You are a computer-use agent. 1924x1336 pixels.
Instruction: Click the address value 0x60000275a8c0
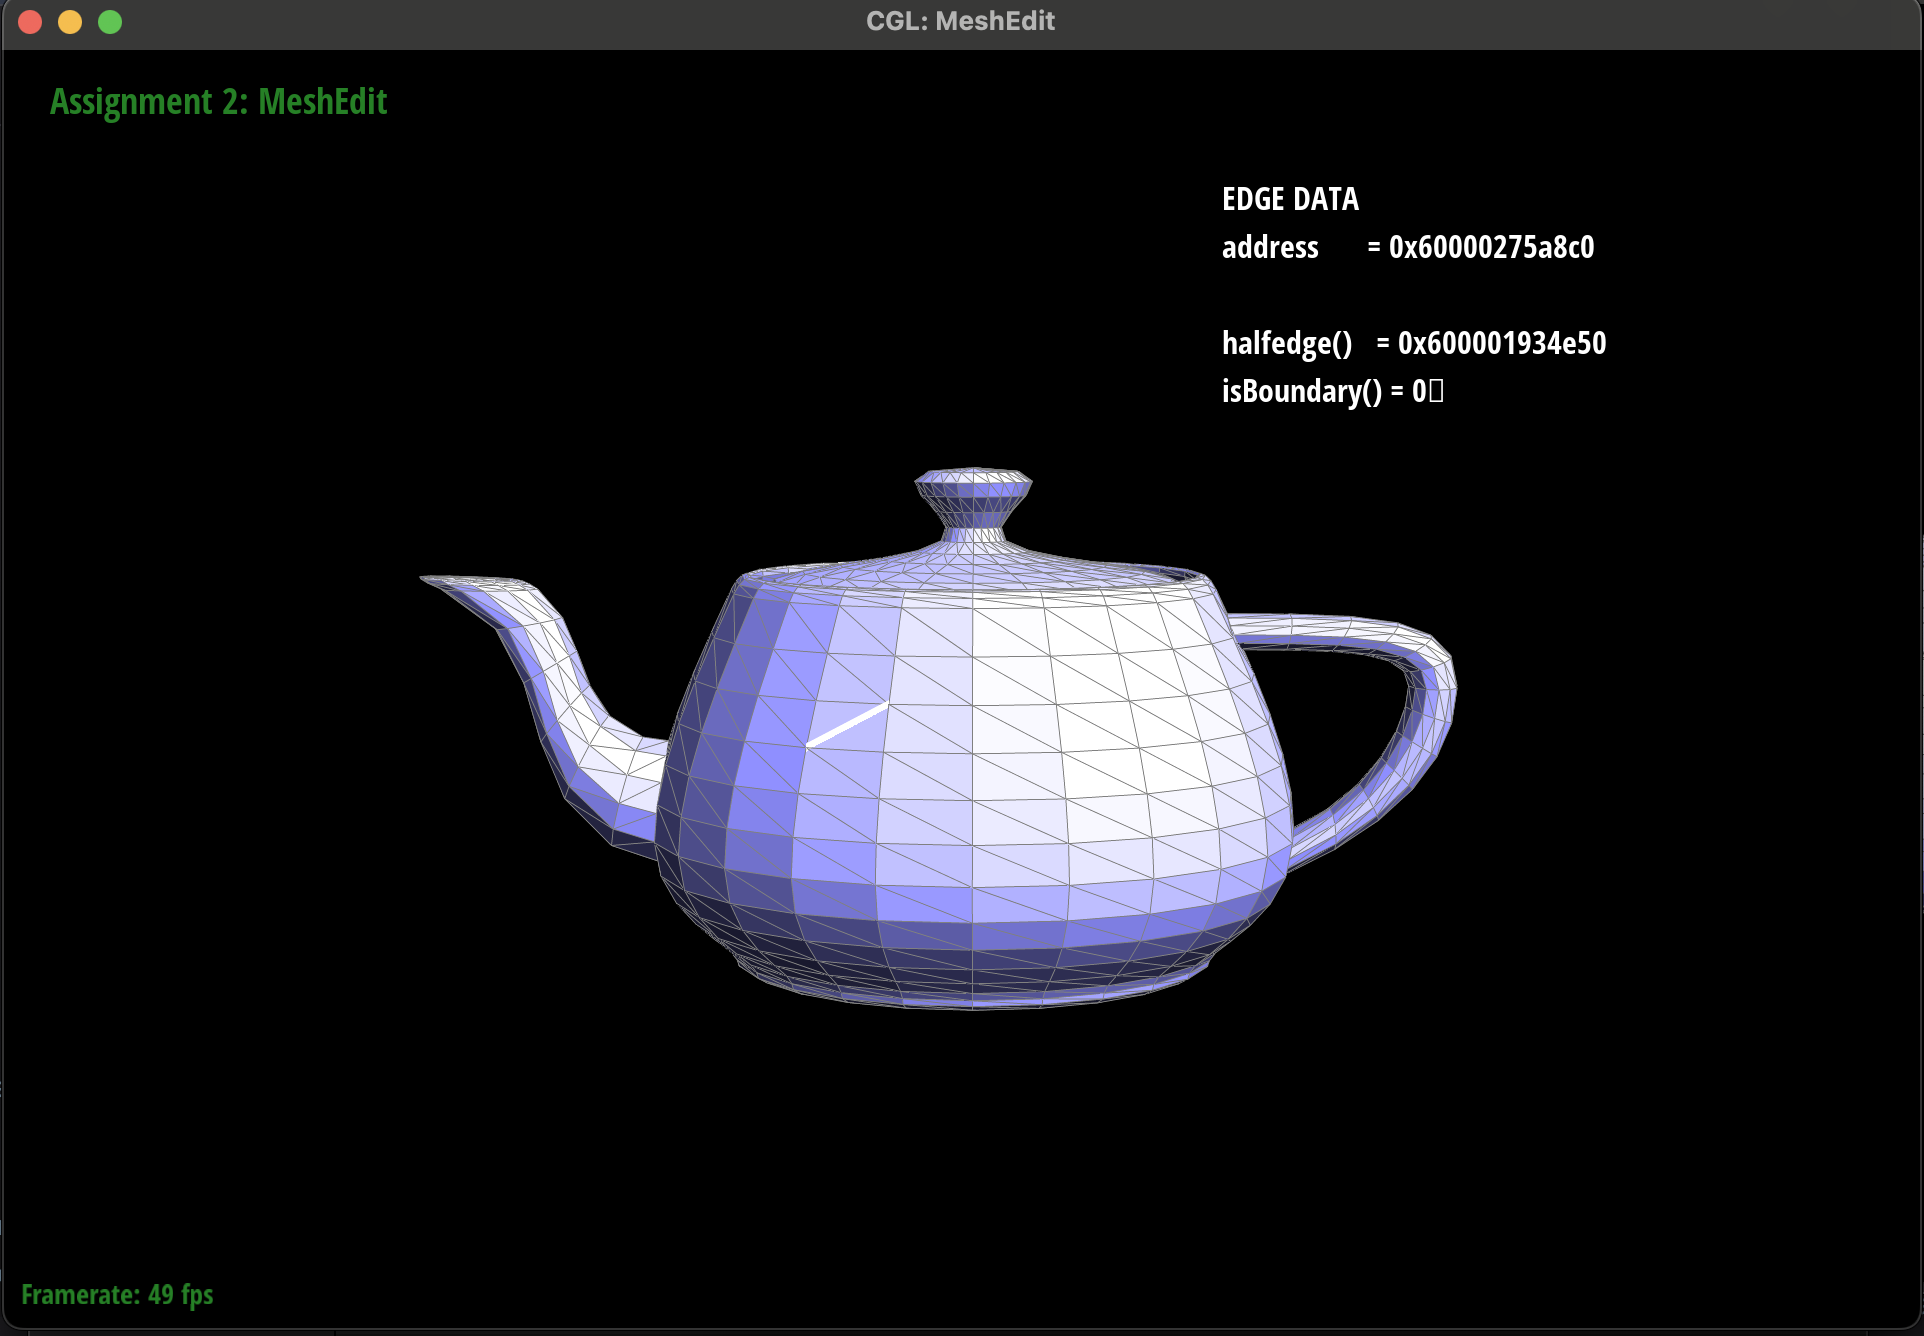pos(1491,247)
